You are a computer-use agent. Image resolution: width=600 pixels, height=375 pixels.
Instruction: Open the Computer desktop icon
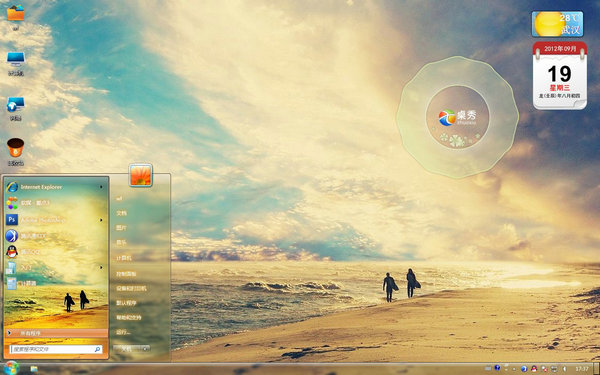point(16,63)
